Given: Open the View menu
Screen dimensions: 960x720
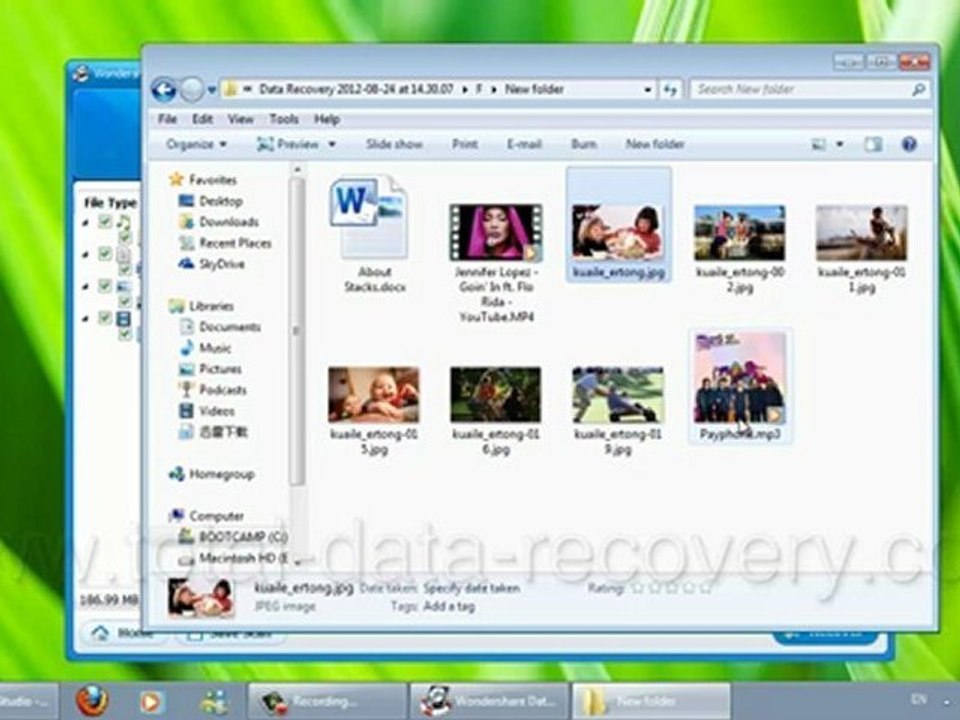Looking at the screenshot, I should click(240, 119).
